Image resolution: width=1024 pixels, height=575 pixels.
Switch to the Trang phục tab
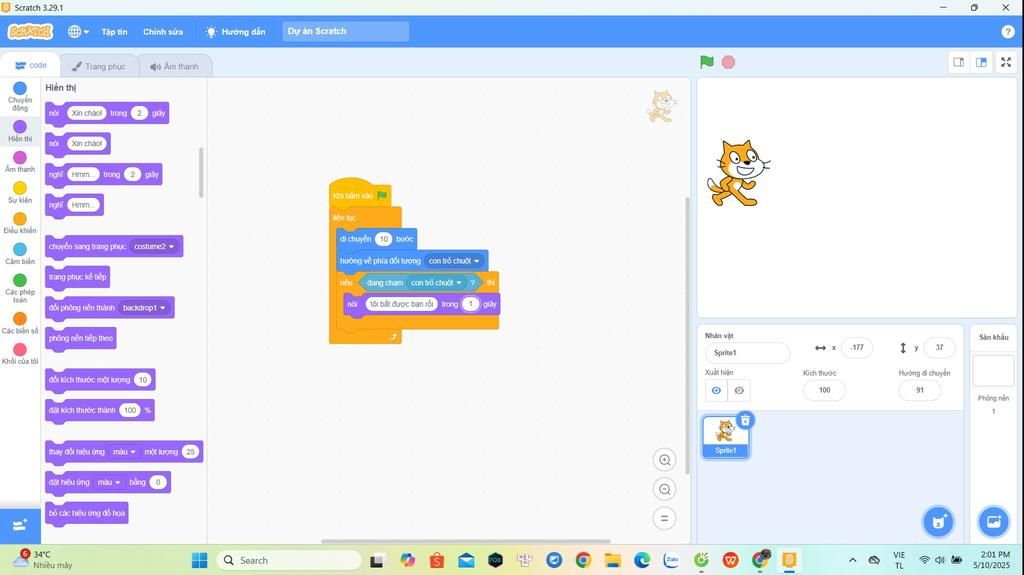pos(99,66)
